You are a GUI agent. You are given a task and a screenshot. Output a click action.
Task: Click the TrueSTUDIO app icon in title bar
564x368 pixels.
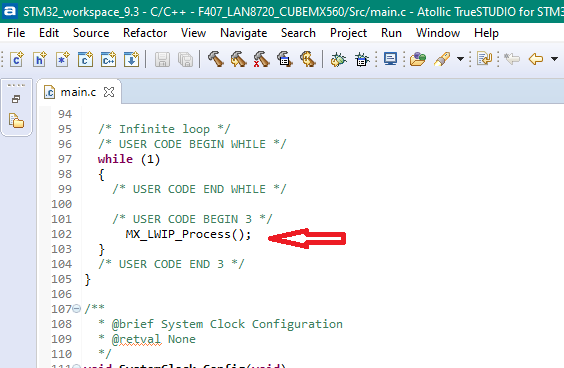pos(9,11)
